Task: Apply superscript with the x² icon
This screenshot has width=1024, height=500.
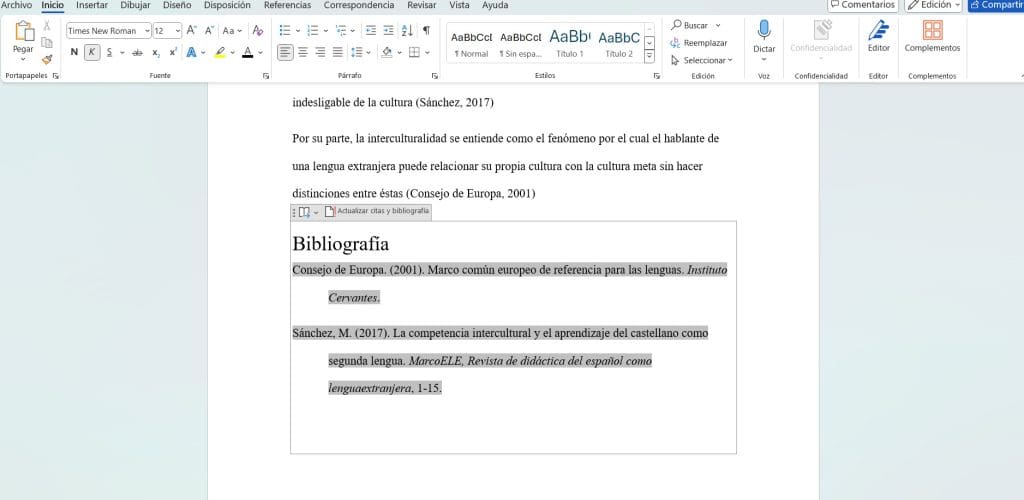Action: (173, 52)
